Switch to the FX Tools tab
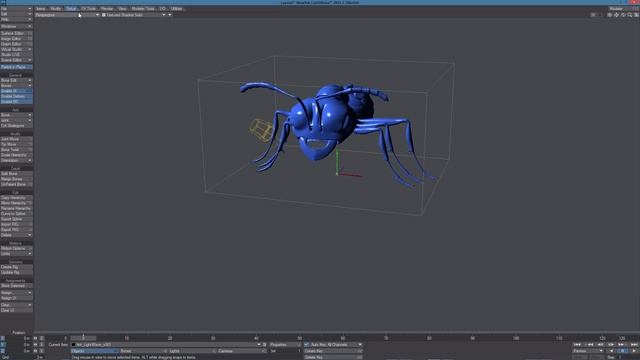640x360 pixels. 88,9
